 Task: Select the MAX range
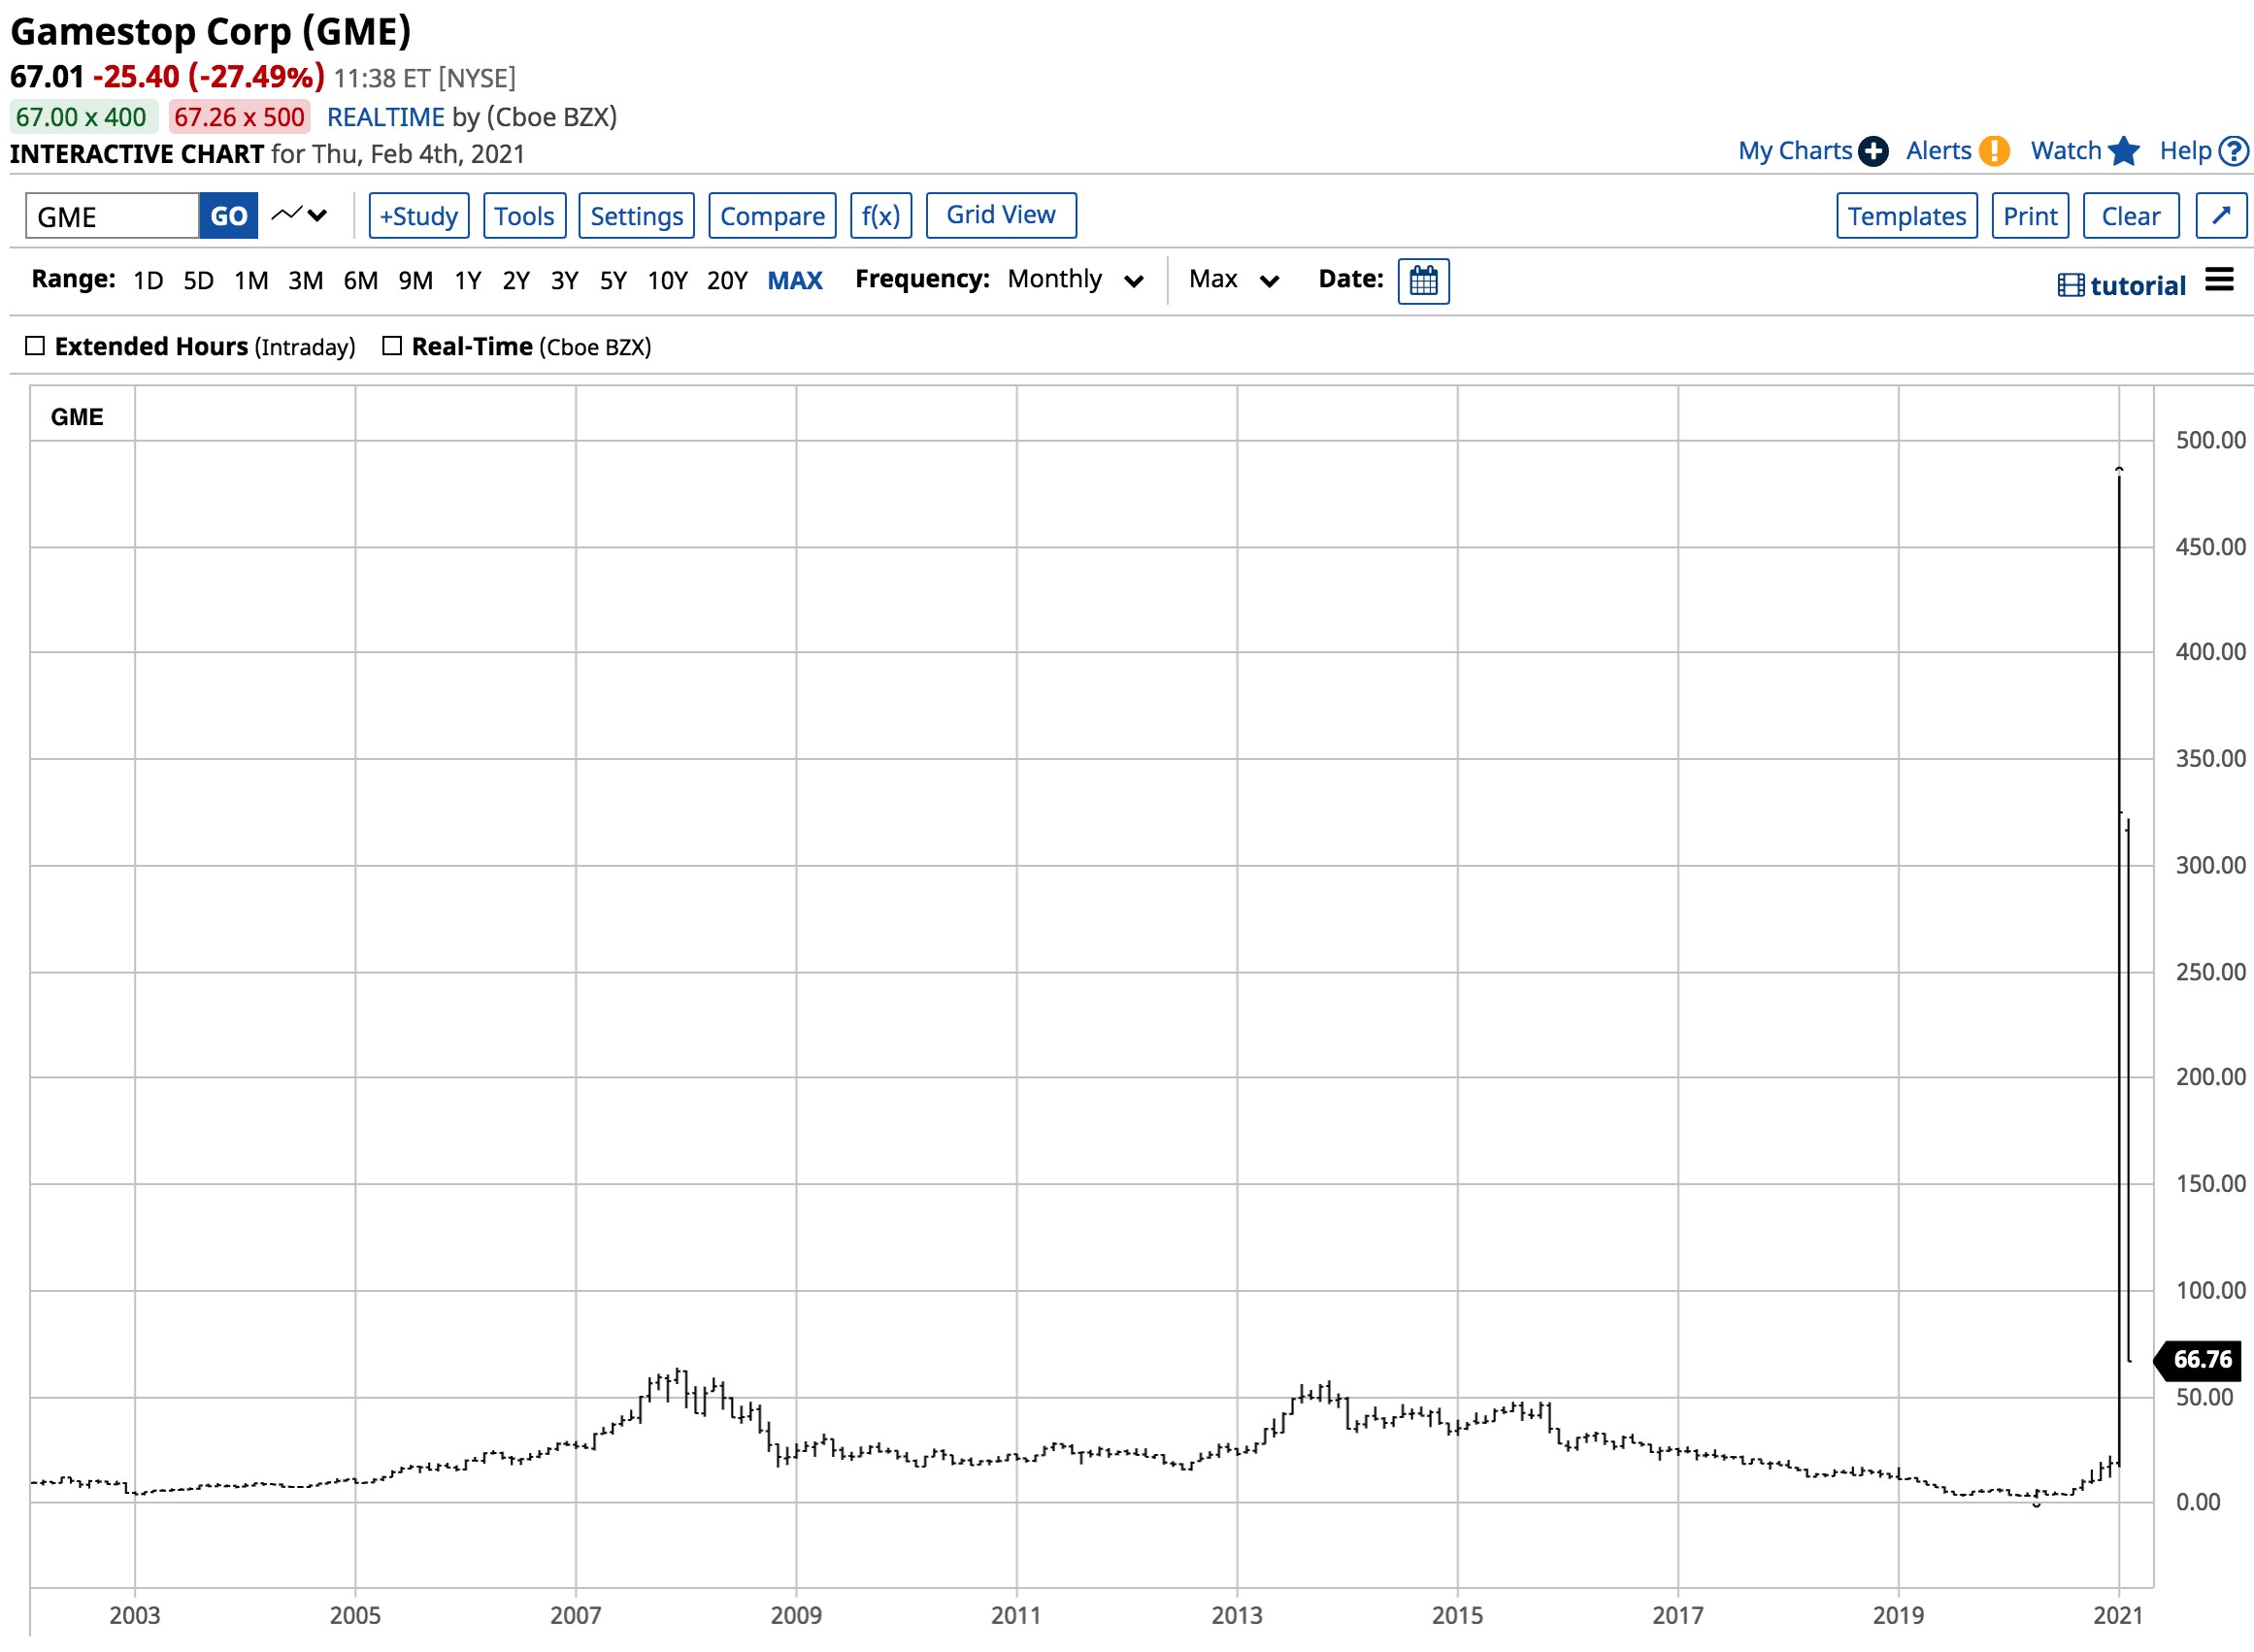[794, 280]
